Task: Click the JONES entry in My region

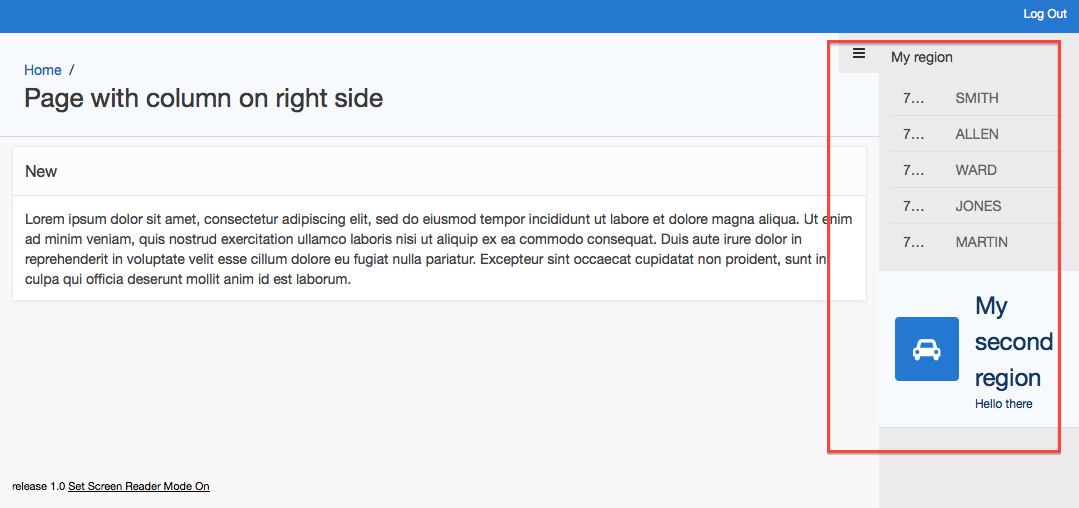Action: (x=977, y=206)
